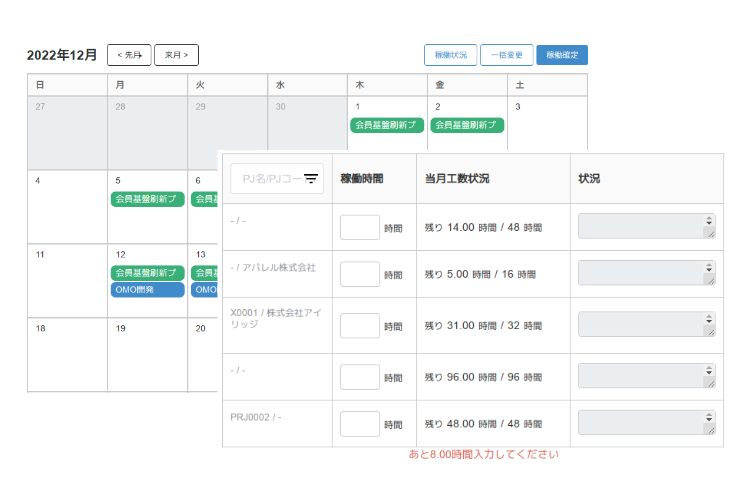Viewport: 753px width, 491px height.
Task: Focus the PJ名/PJコード filter input
Action: (277, 179)
